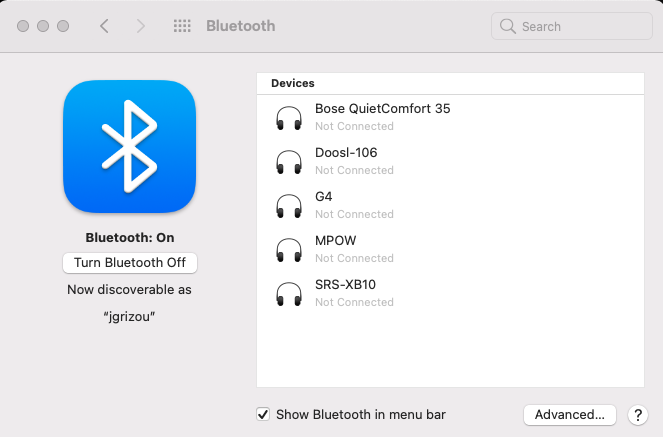Viewport: 663px width, 437px height.
Task: Uncheck Show Bluetooth in menu bar
Action: pos(263,414)
